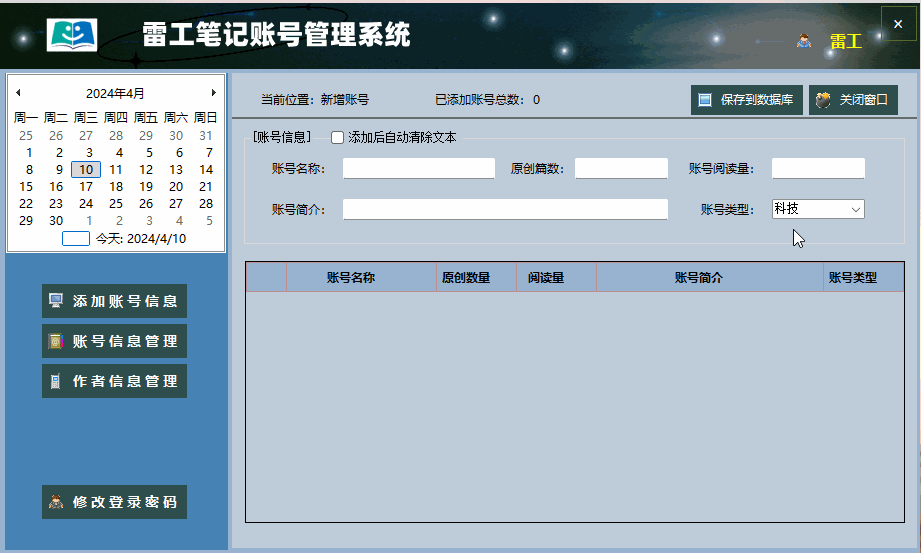Click the 2024年4月 calendar title
Screen dimensions: 921x553
pyautogui.click(x=115, y=93)
